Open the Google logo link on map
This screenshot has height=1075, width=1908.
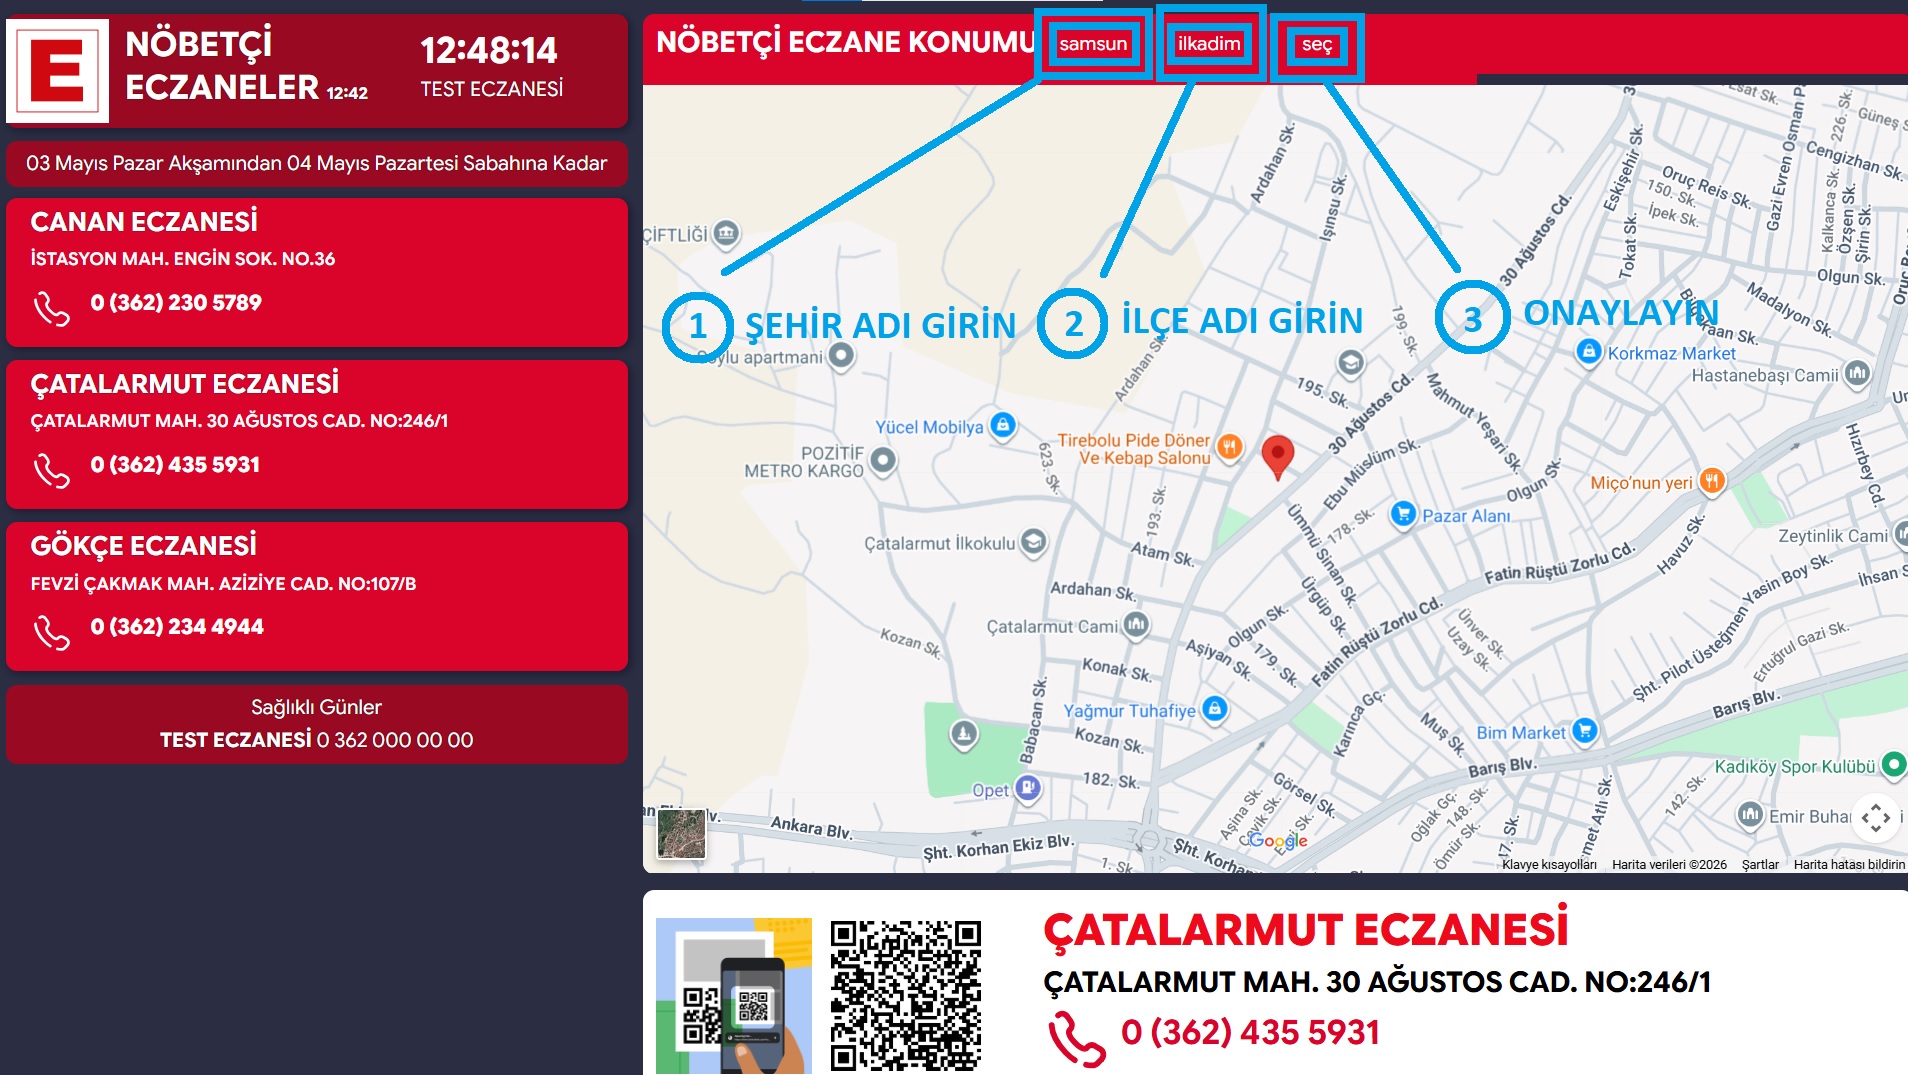click(x=1278, y=841)
